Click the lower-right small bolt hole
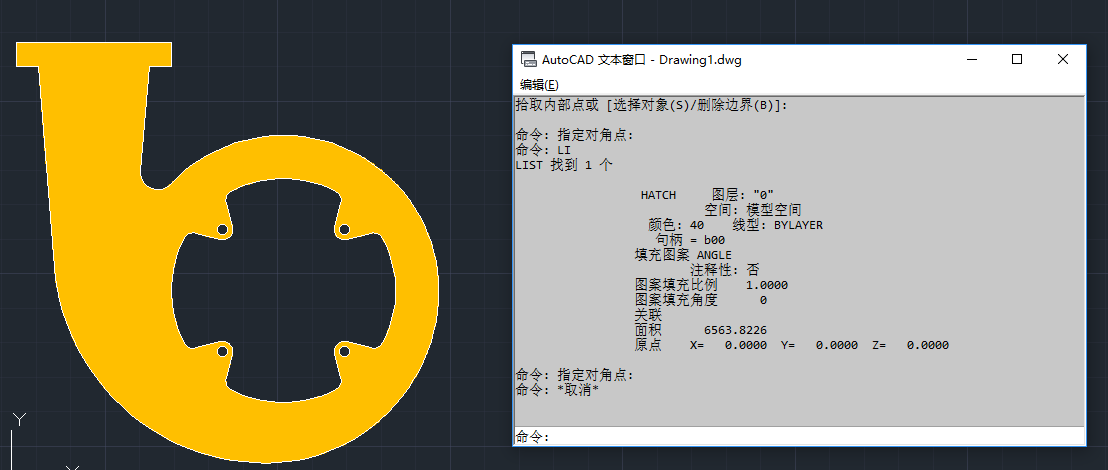The height and width of the screenshot is (470, 1108). 344,350
